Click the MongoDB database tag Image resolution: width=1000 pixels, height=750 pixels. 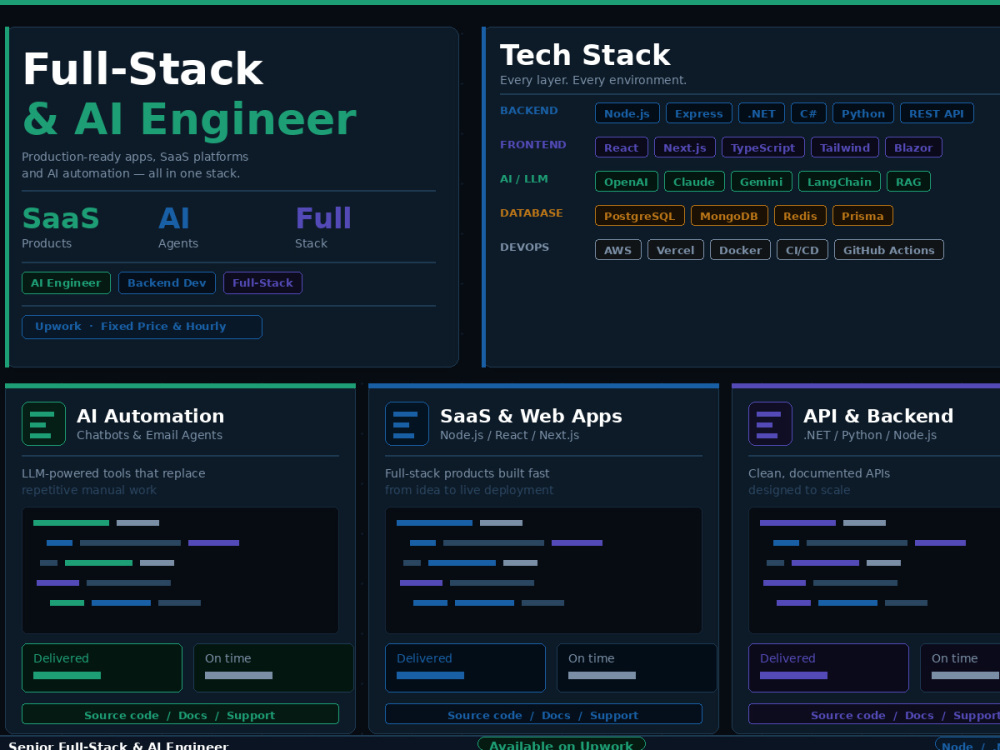[729, 216]
